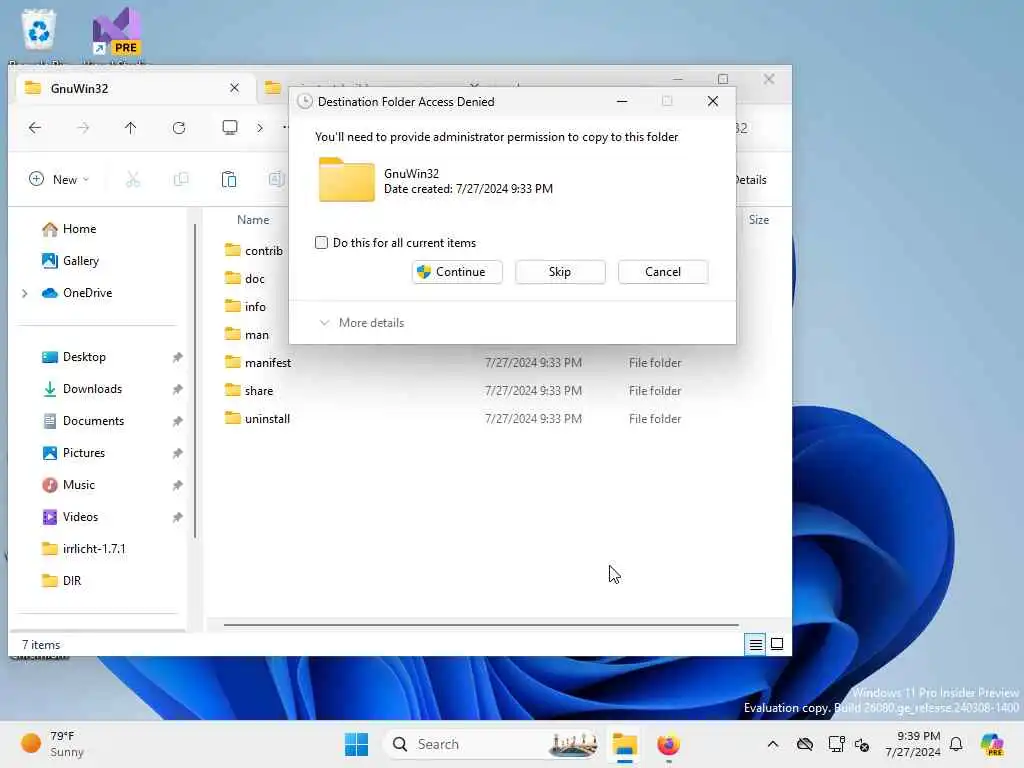1024x768 pixels.
Task: Click the Copy toolbar icon
Action: (x=181, y=180)
